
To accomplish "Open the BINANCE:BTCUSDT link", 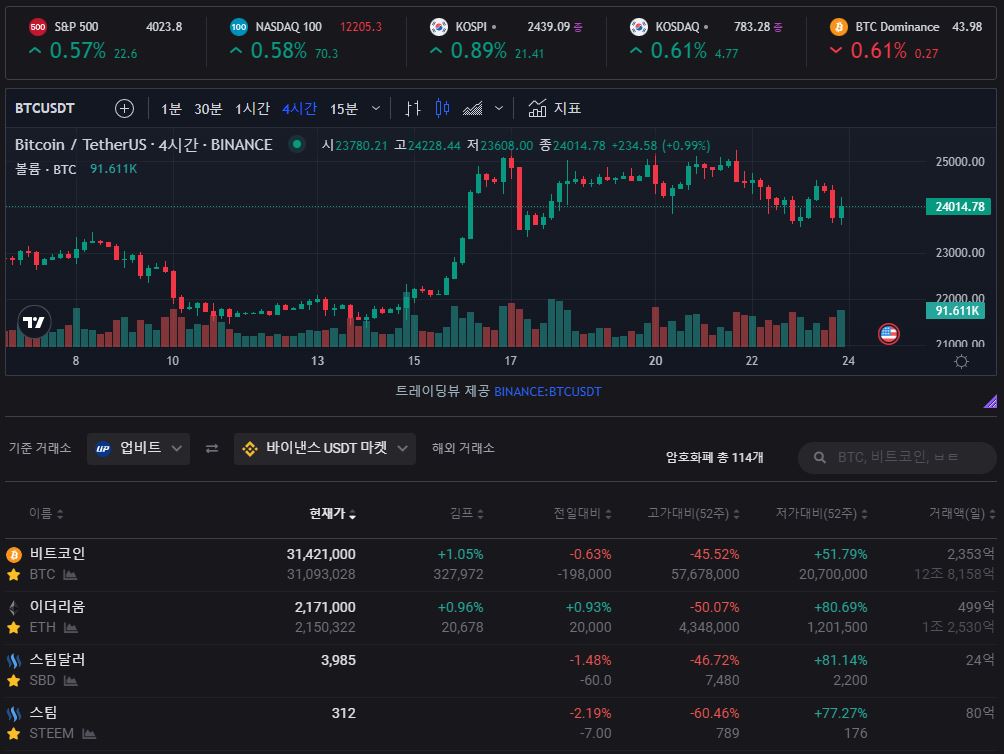I will [547, 392].
